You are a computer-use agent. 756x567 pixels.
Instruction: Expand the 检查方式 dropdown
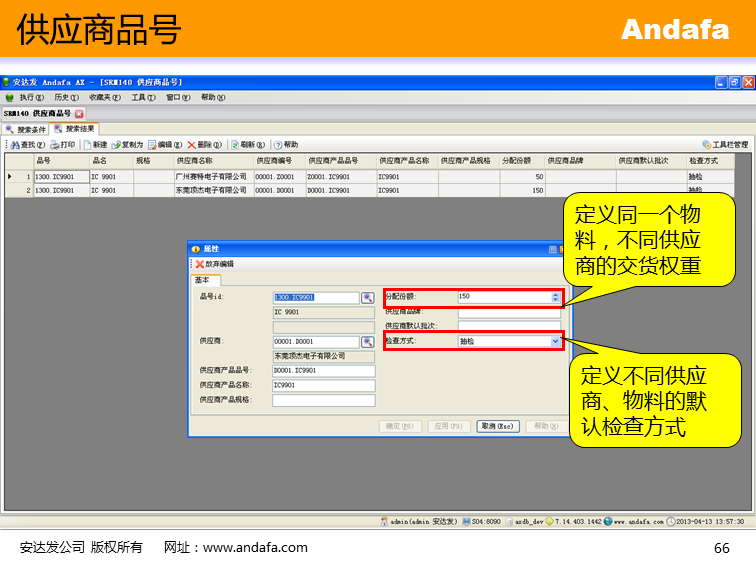tap(555, 341)
